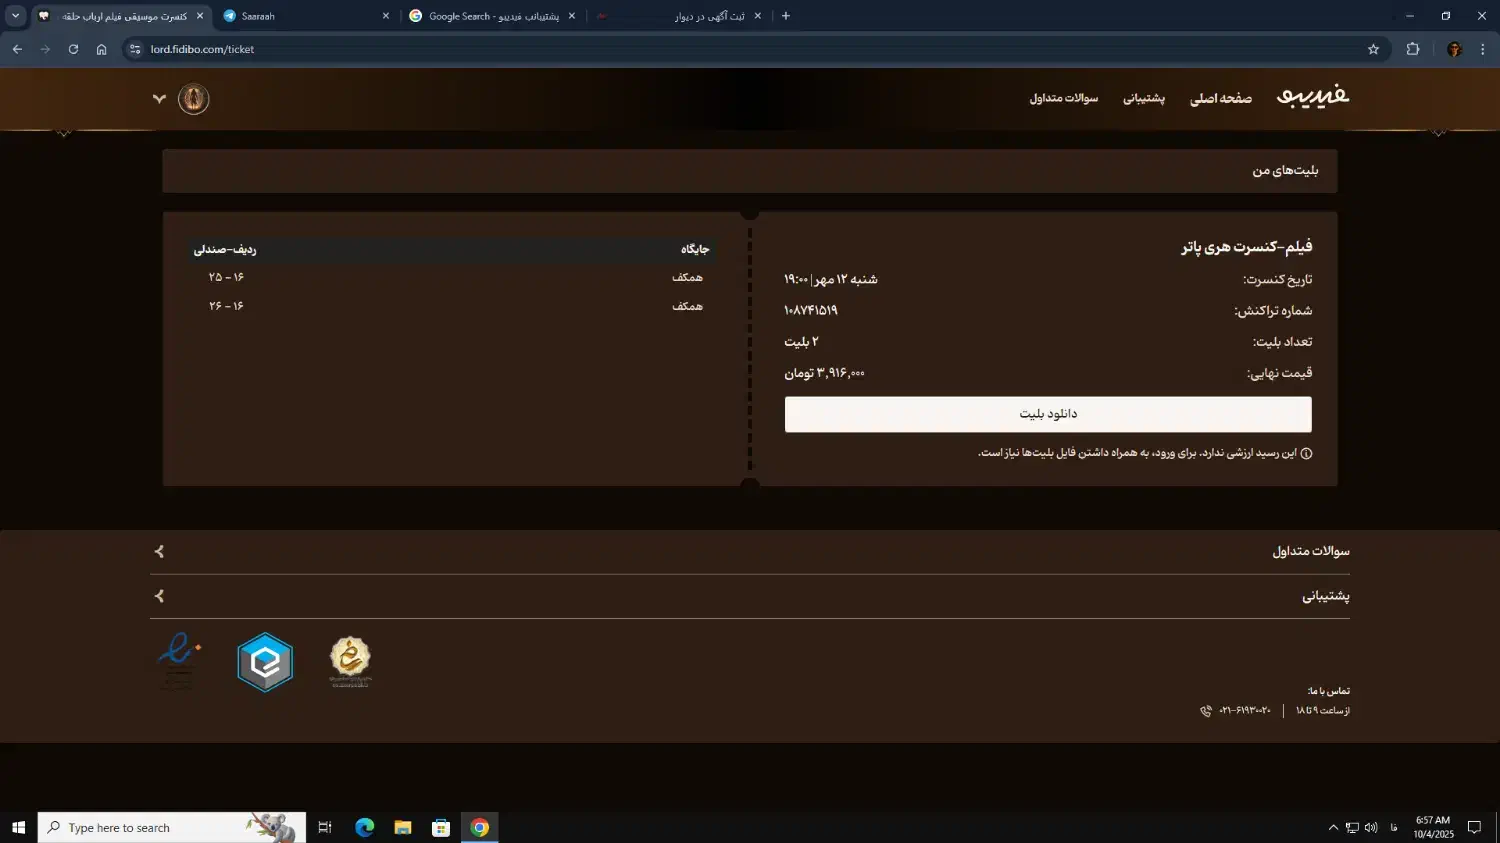Viewport: 1500px width, 843px height.
Task: Open the tab search dropdown
Action: click(x=15, y=16)
